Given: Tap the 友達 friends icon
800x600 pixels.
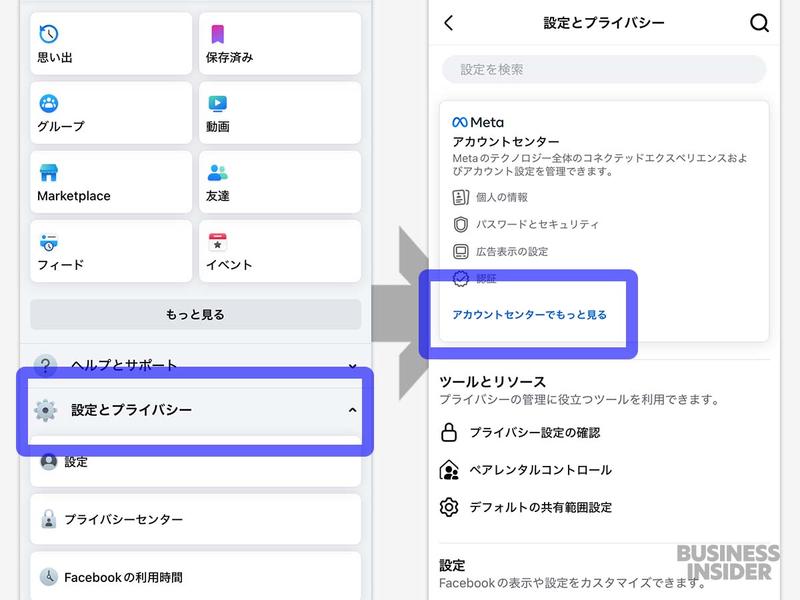Looking at the screenshot, I should point(217,172).
